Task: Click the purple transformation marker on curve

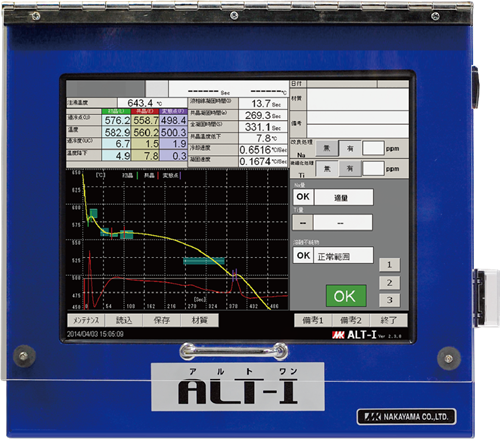Action: point(235,276)
